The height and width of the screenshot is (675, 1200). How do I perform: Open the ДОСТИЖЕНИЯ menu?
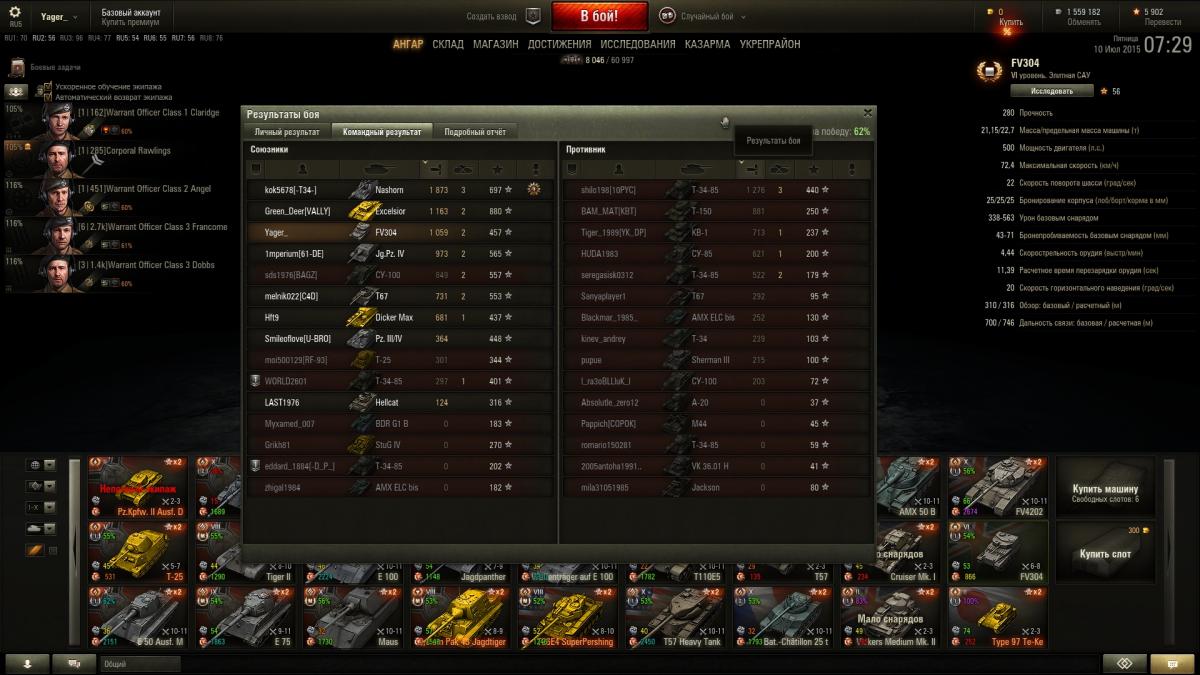(x=559, y=45)
